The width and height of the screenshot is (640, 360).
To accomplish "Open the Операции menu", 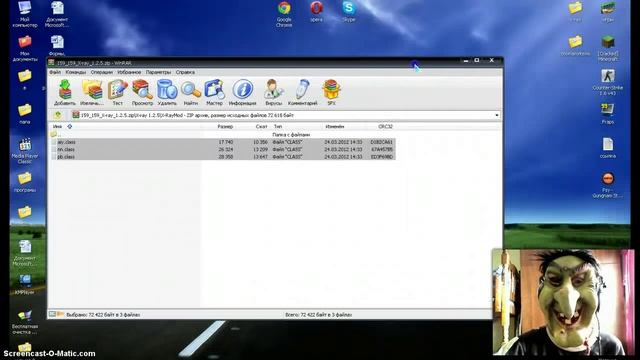I will click(102, 72).
